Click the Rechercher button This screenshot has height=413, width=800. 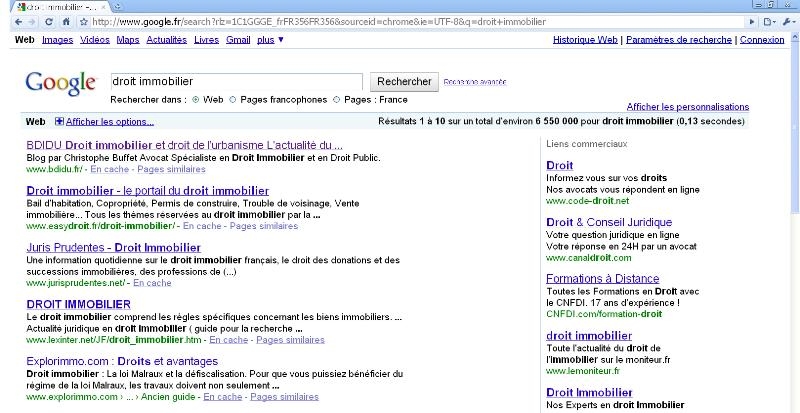tap(404, 82)
